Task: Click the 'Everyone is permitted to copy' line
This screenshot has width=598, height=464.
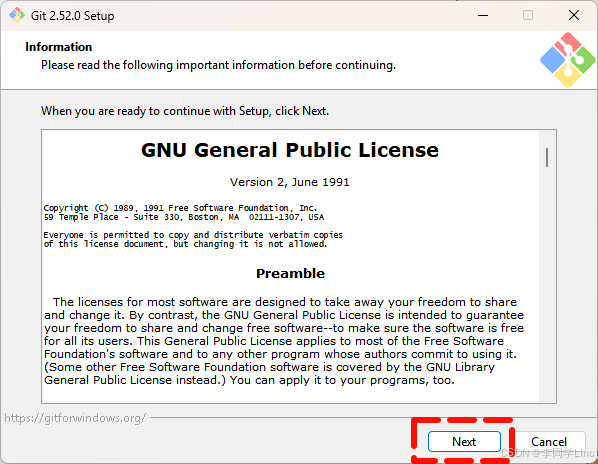Action: pos(193,235)
